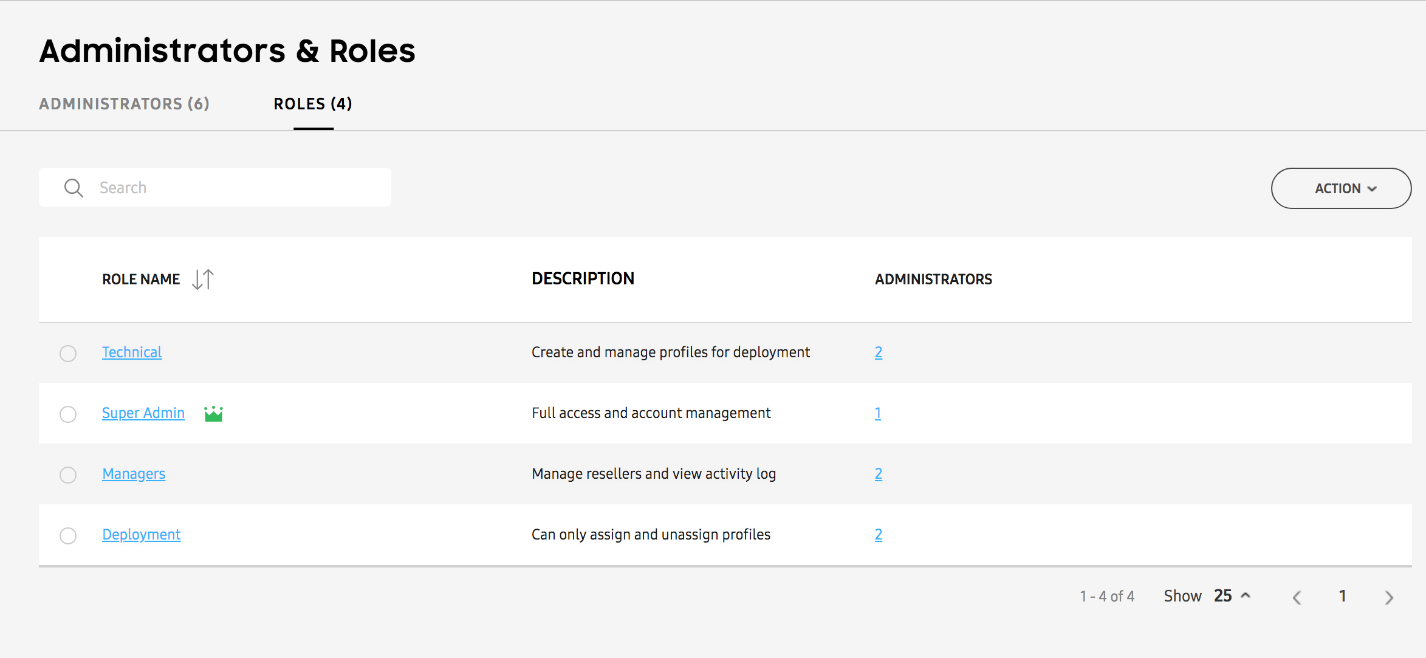The width and height of the screenshot is (1426, 658).
Task: Click the green crown icon beside Super Admin
Action: (x=213, y=413)
